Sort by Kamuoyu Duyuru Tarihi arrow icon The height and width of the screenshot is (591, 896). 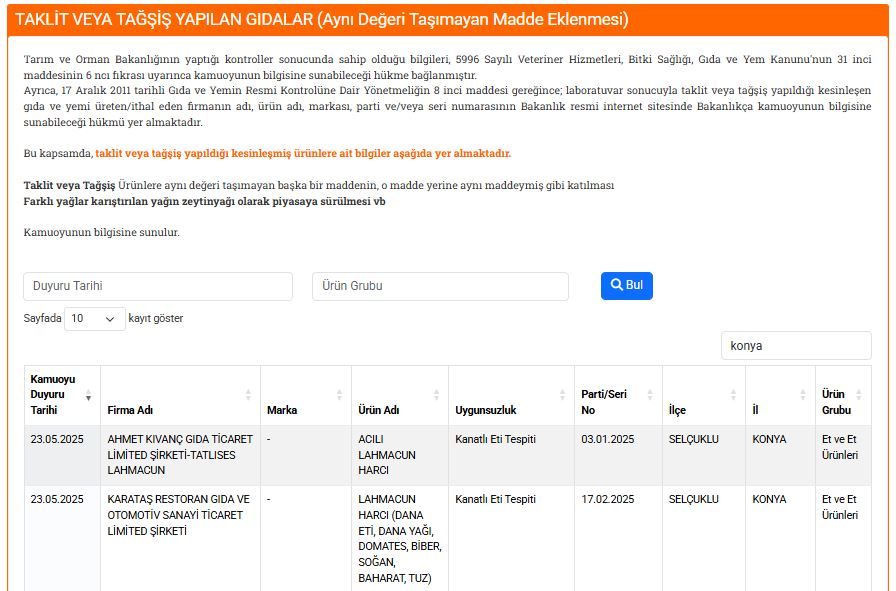coord(89,395)
